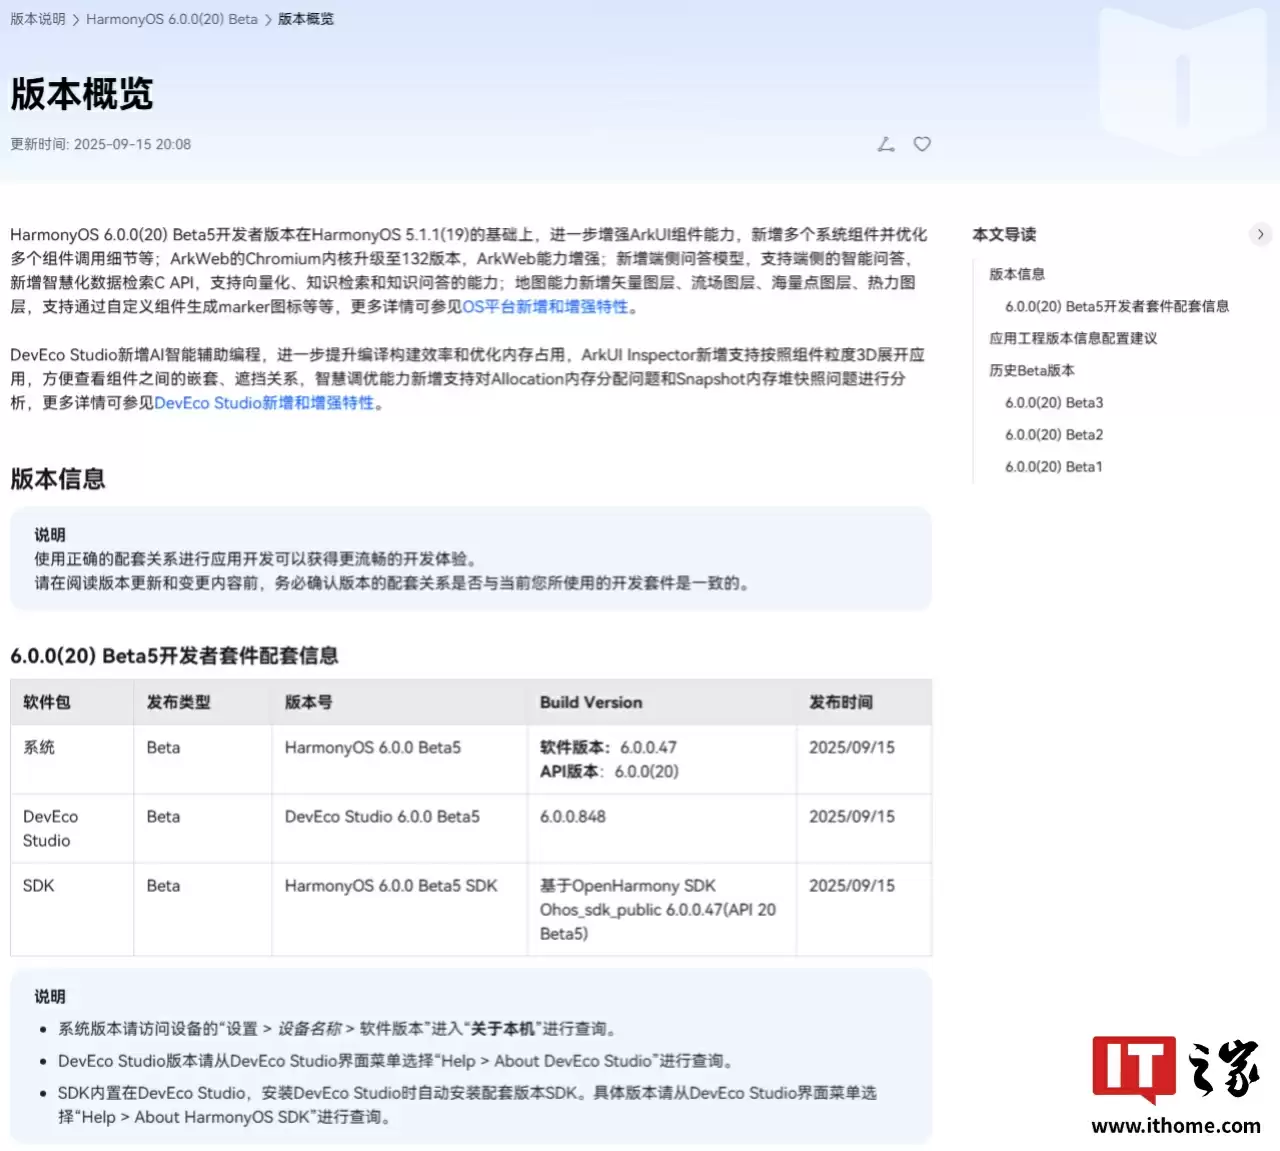Toggle the favorite heart icon
Viewport: 1280px width, 1151px height.
tap(921, 144)
